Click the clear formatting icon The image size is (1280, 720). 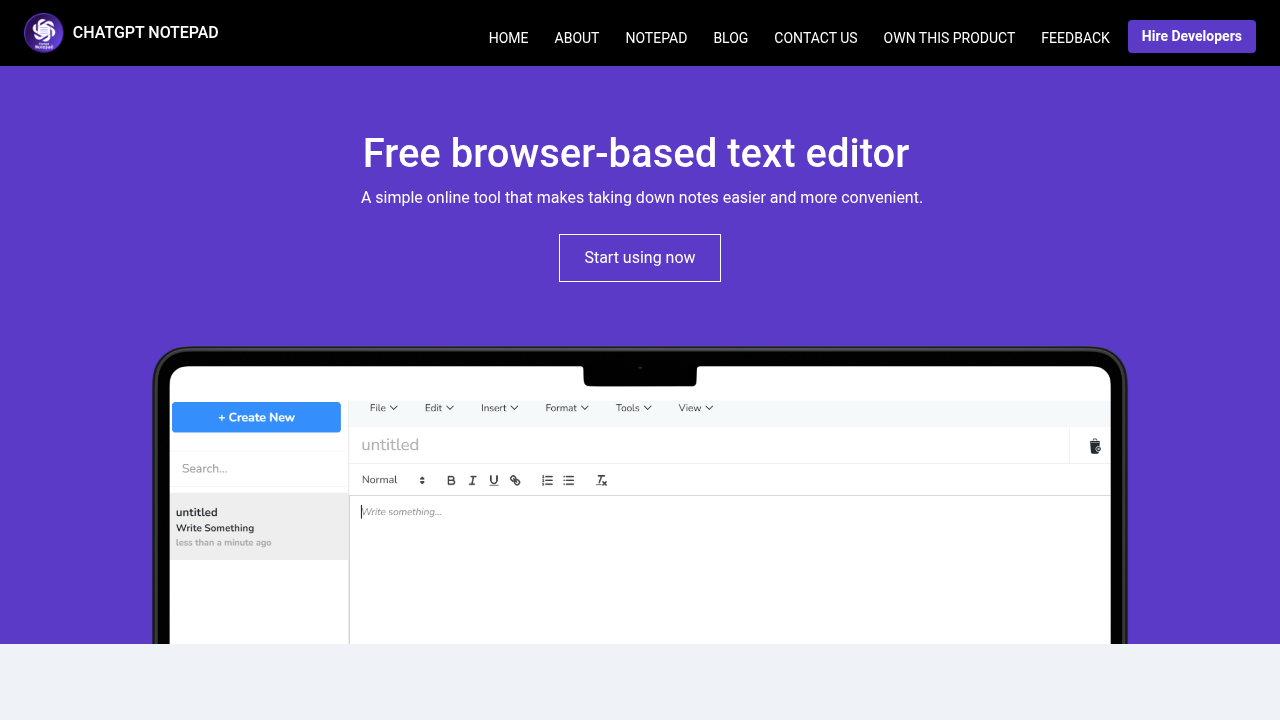point(601,480)
